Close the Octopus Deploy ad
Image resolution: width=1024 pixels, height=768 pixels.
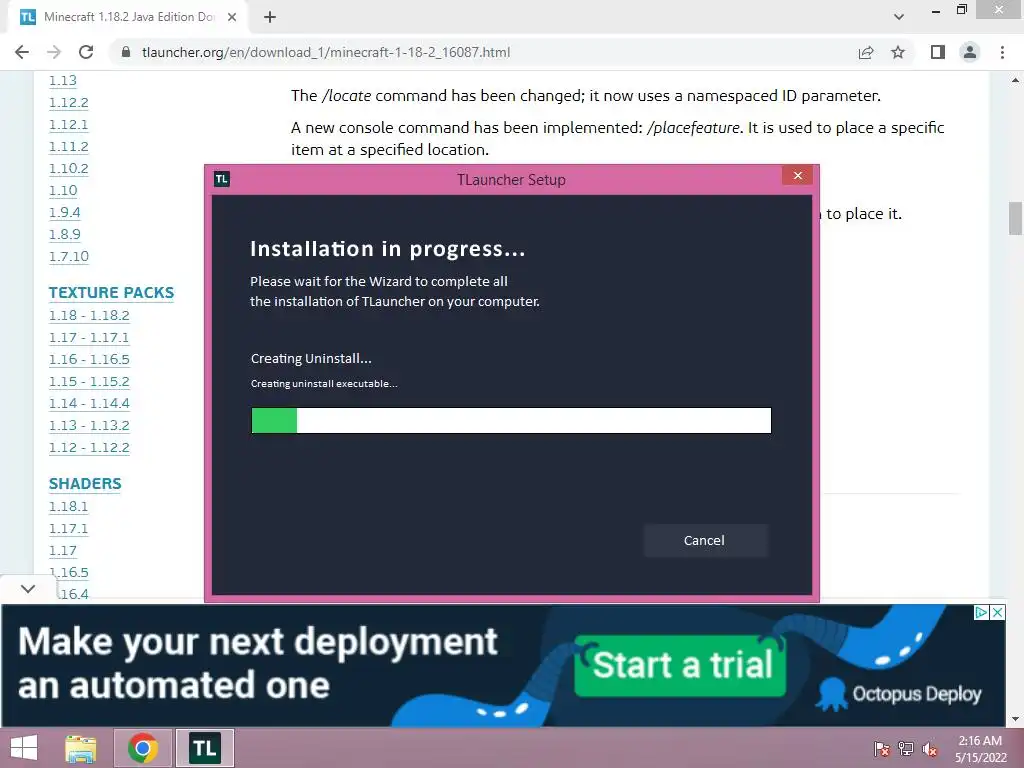998,613
